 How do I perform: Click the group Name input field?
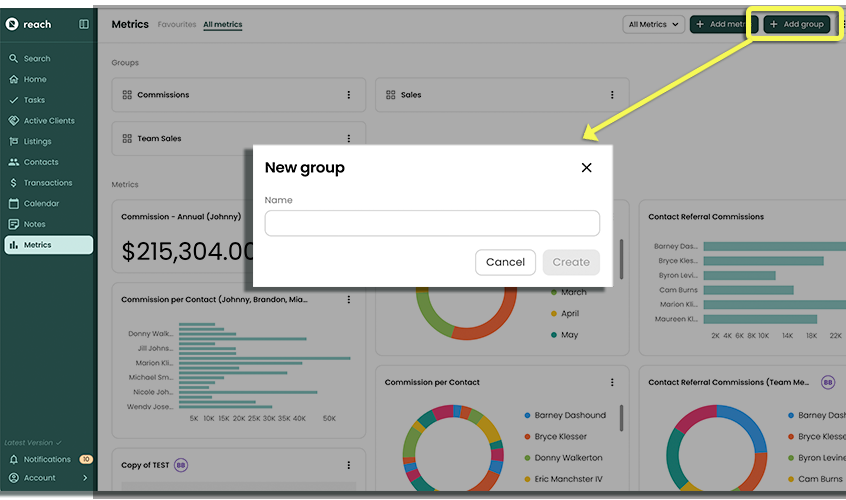(432, 223)
